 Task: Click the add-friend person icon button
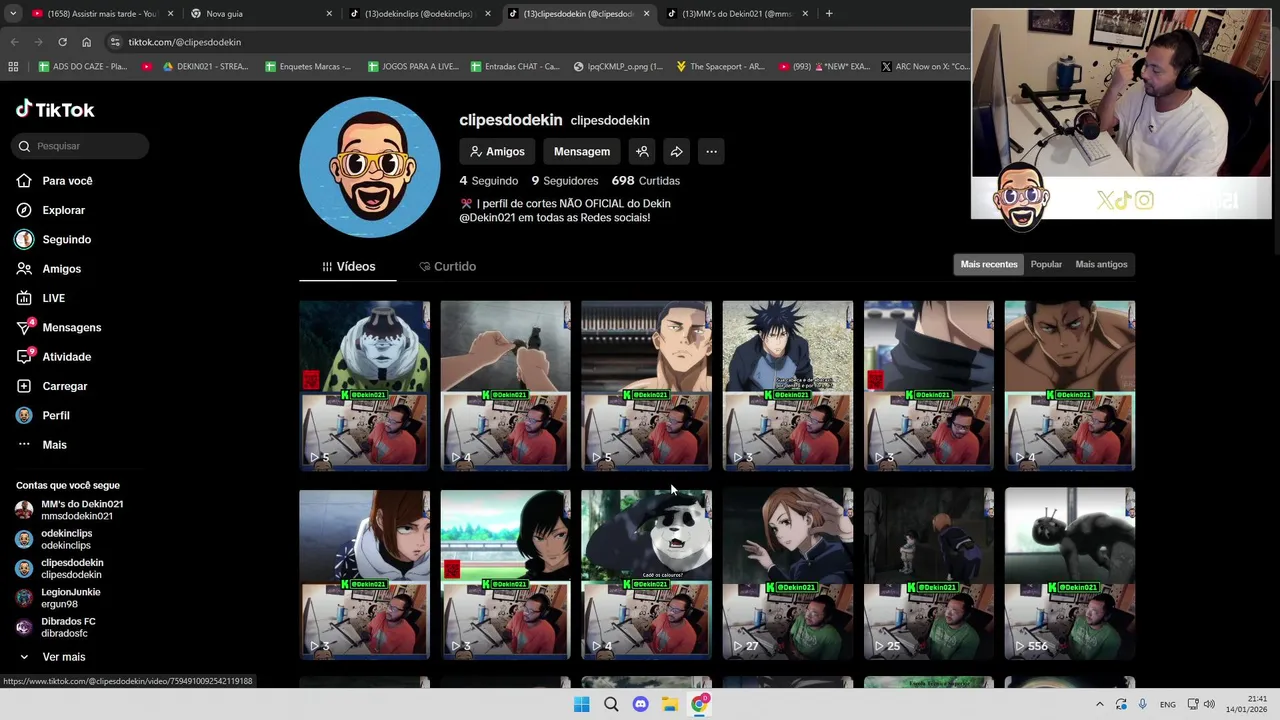[642, 152]
